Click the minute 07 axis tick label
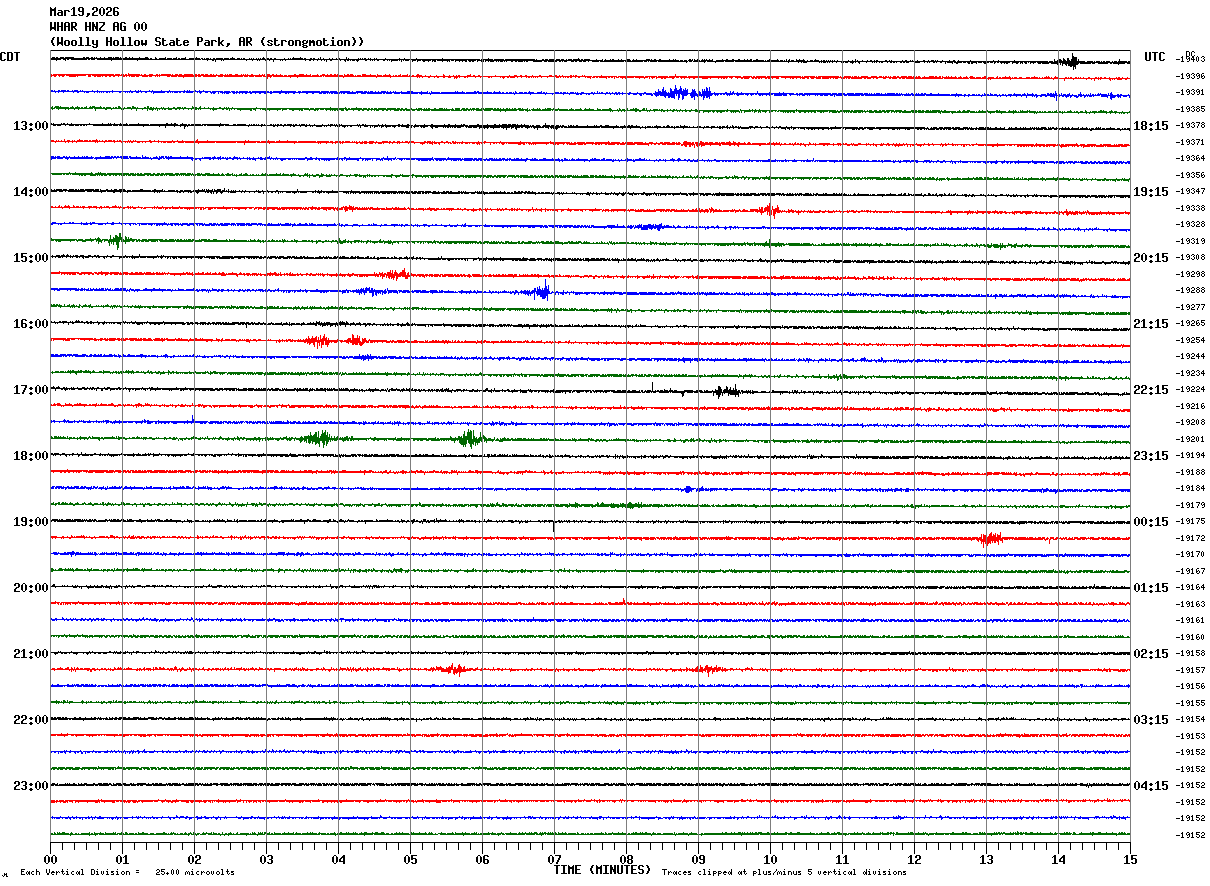Viewport: 1210px width, 886px height. pos(554,859)
